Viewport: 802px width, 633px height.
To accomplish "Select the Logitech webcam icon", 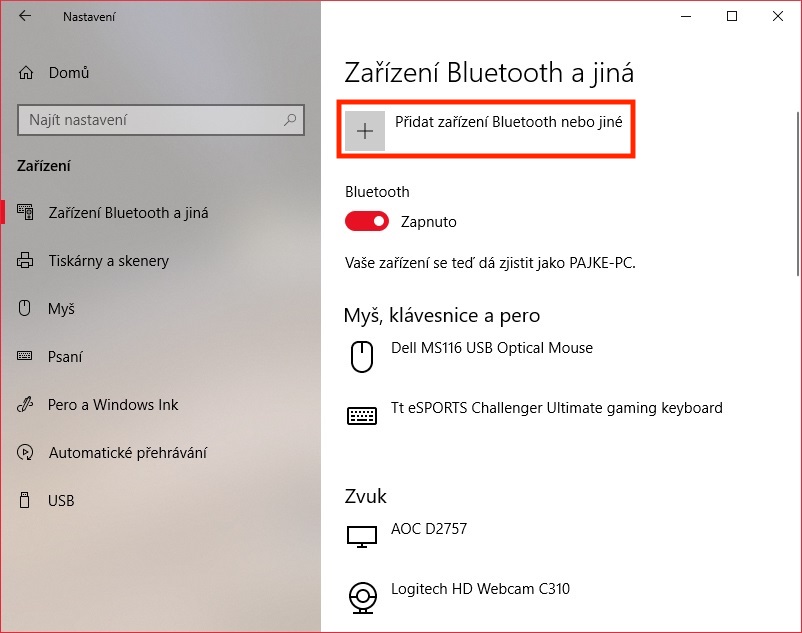I will [x=363, y=597].
